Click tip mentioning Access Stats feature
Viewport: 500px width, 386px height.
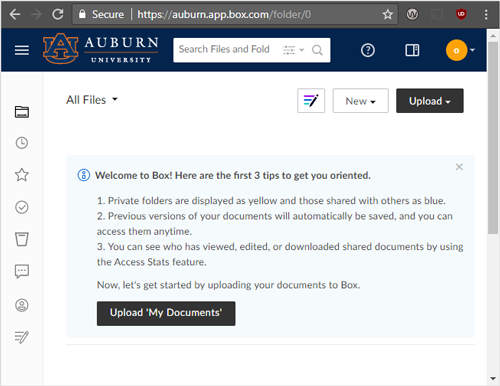[x=280, y=254]
